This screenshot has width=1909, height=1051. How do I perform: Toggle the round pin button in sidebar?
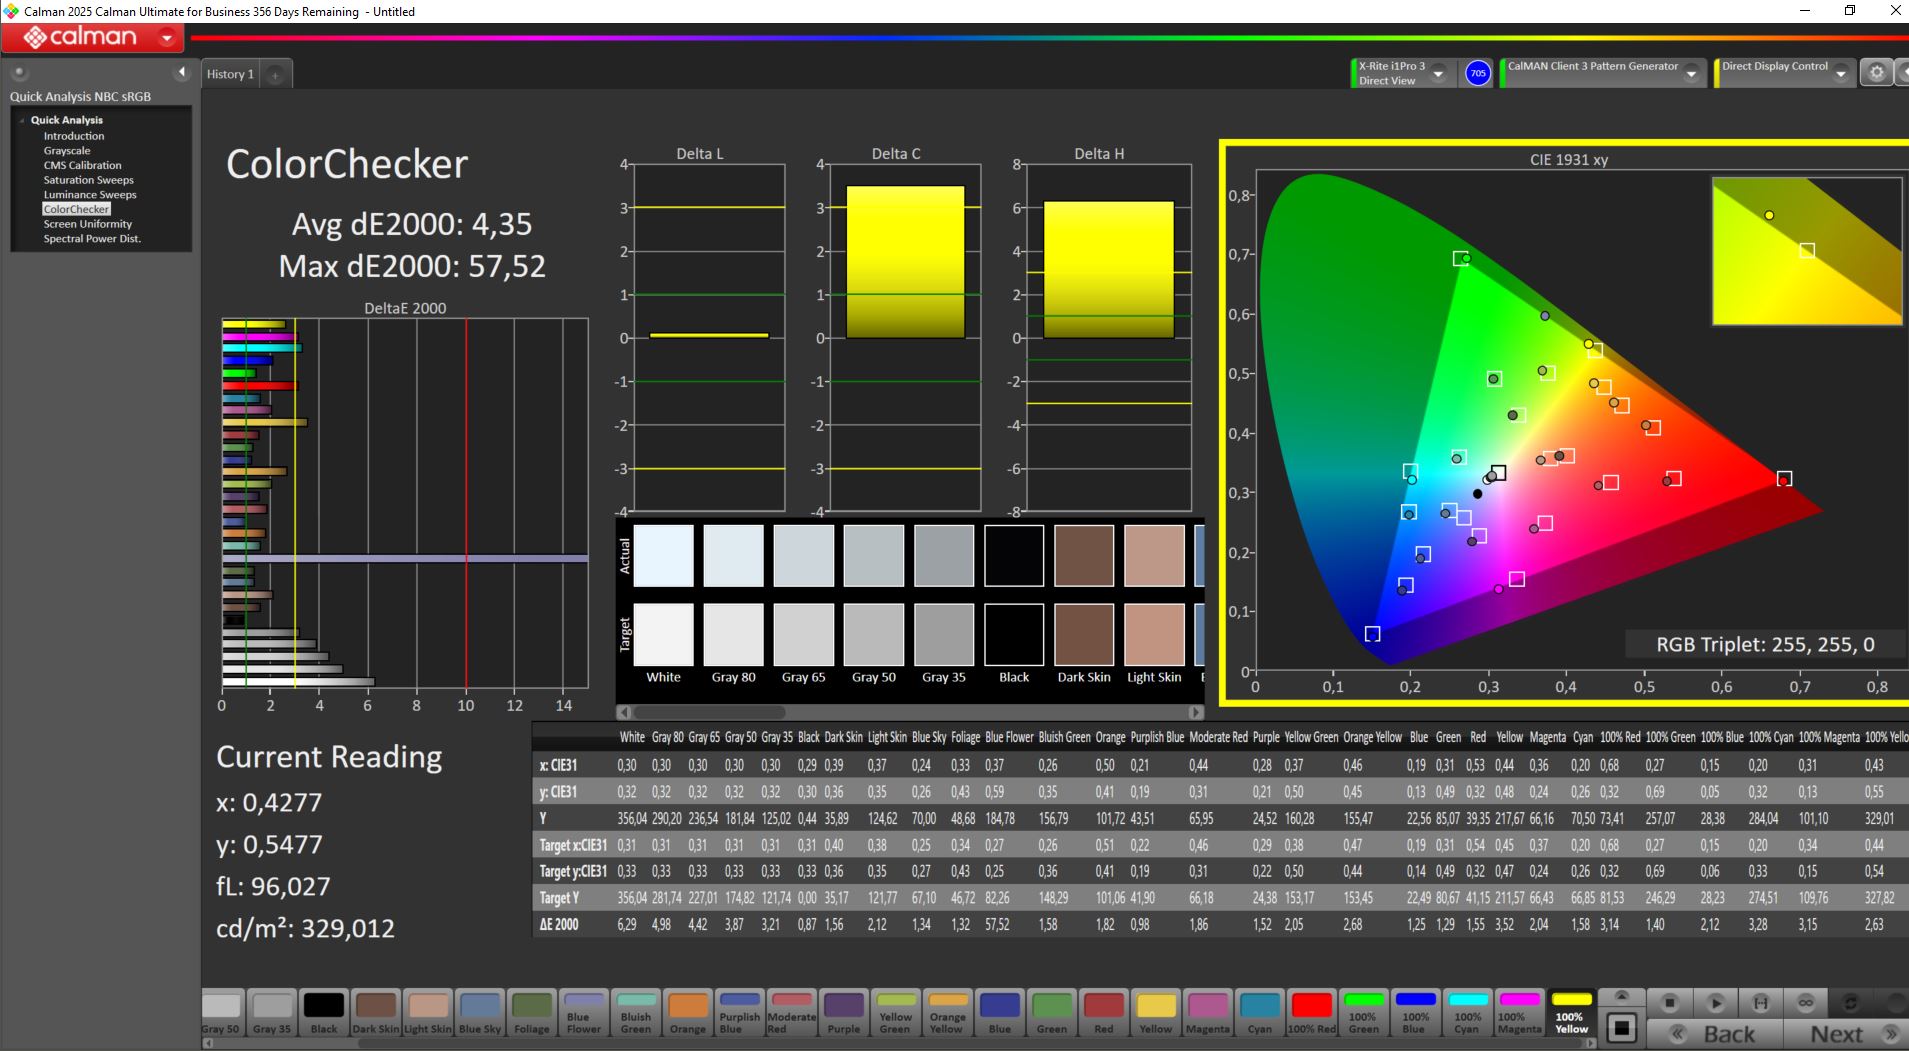coord(19,72)
